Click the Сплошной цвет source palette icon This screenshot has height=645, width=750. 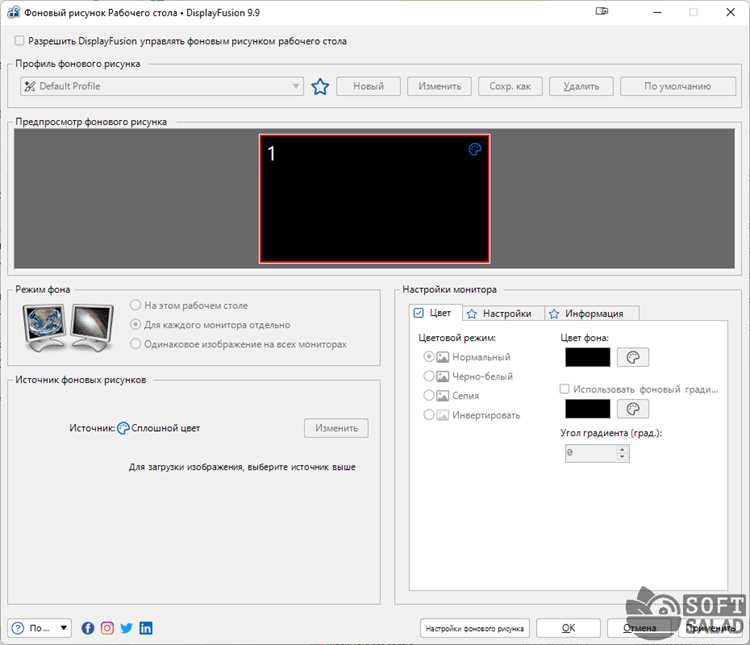[123, 428]
